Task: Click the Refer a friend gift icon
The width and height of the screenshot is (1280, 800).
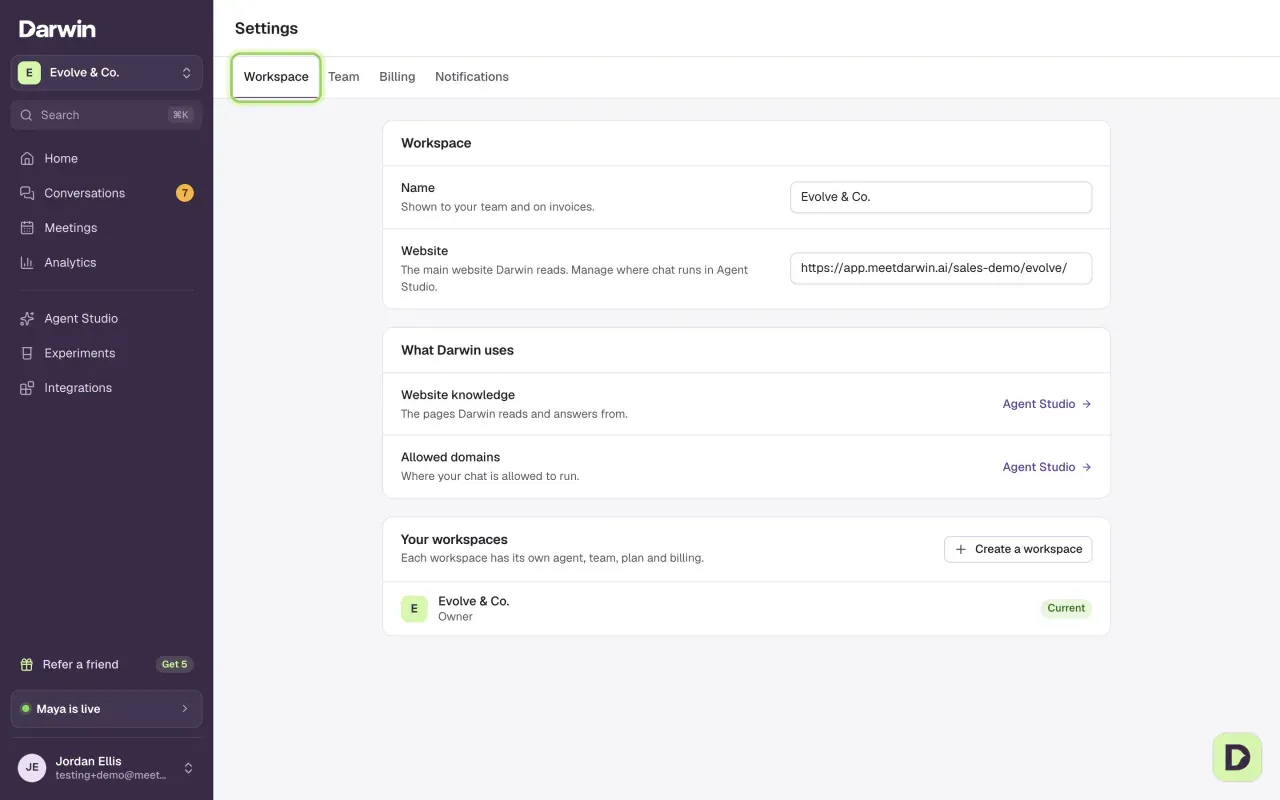Action: tap(27, 664)
